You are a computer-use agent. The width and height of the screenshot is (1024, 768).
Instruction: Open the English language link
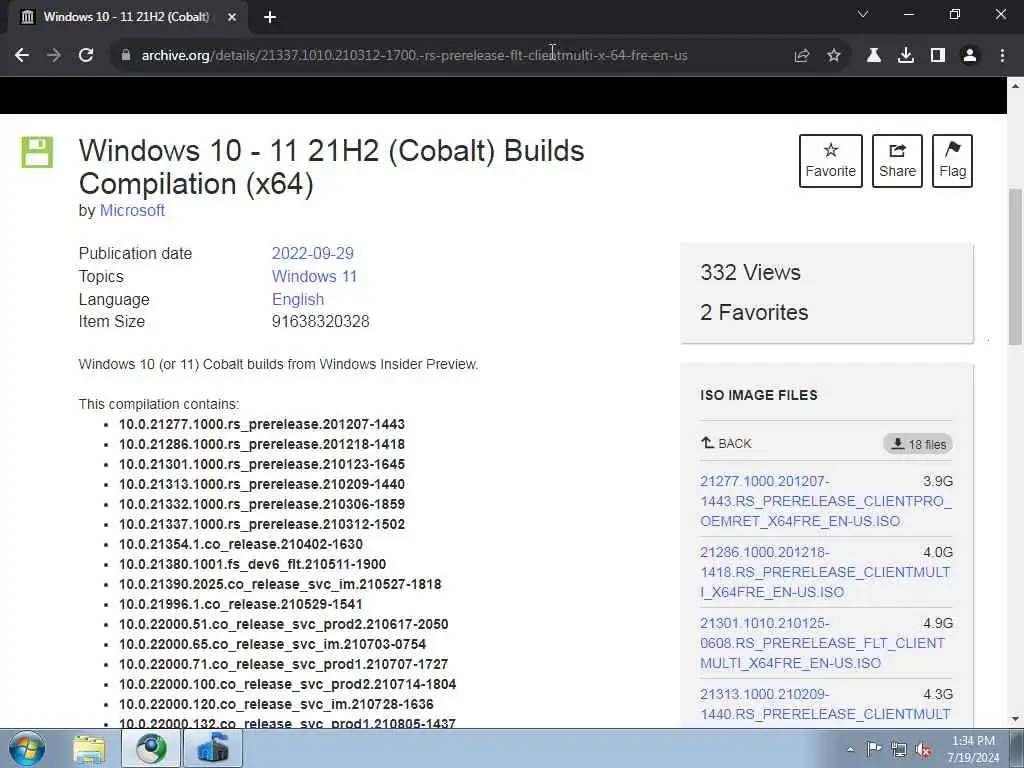298,299
